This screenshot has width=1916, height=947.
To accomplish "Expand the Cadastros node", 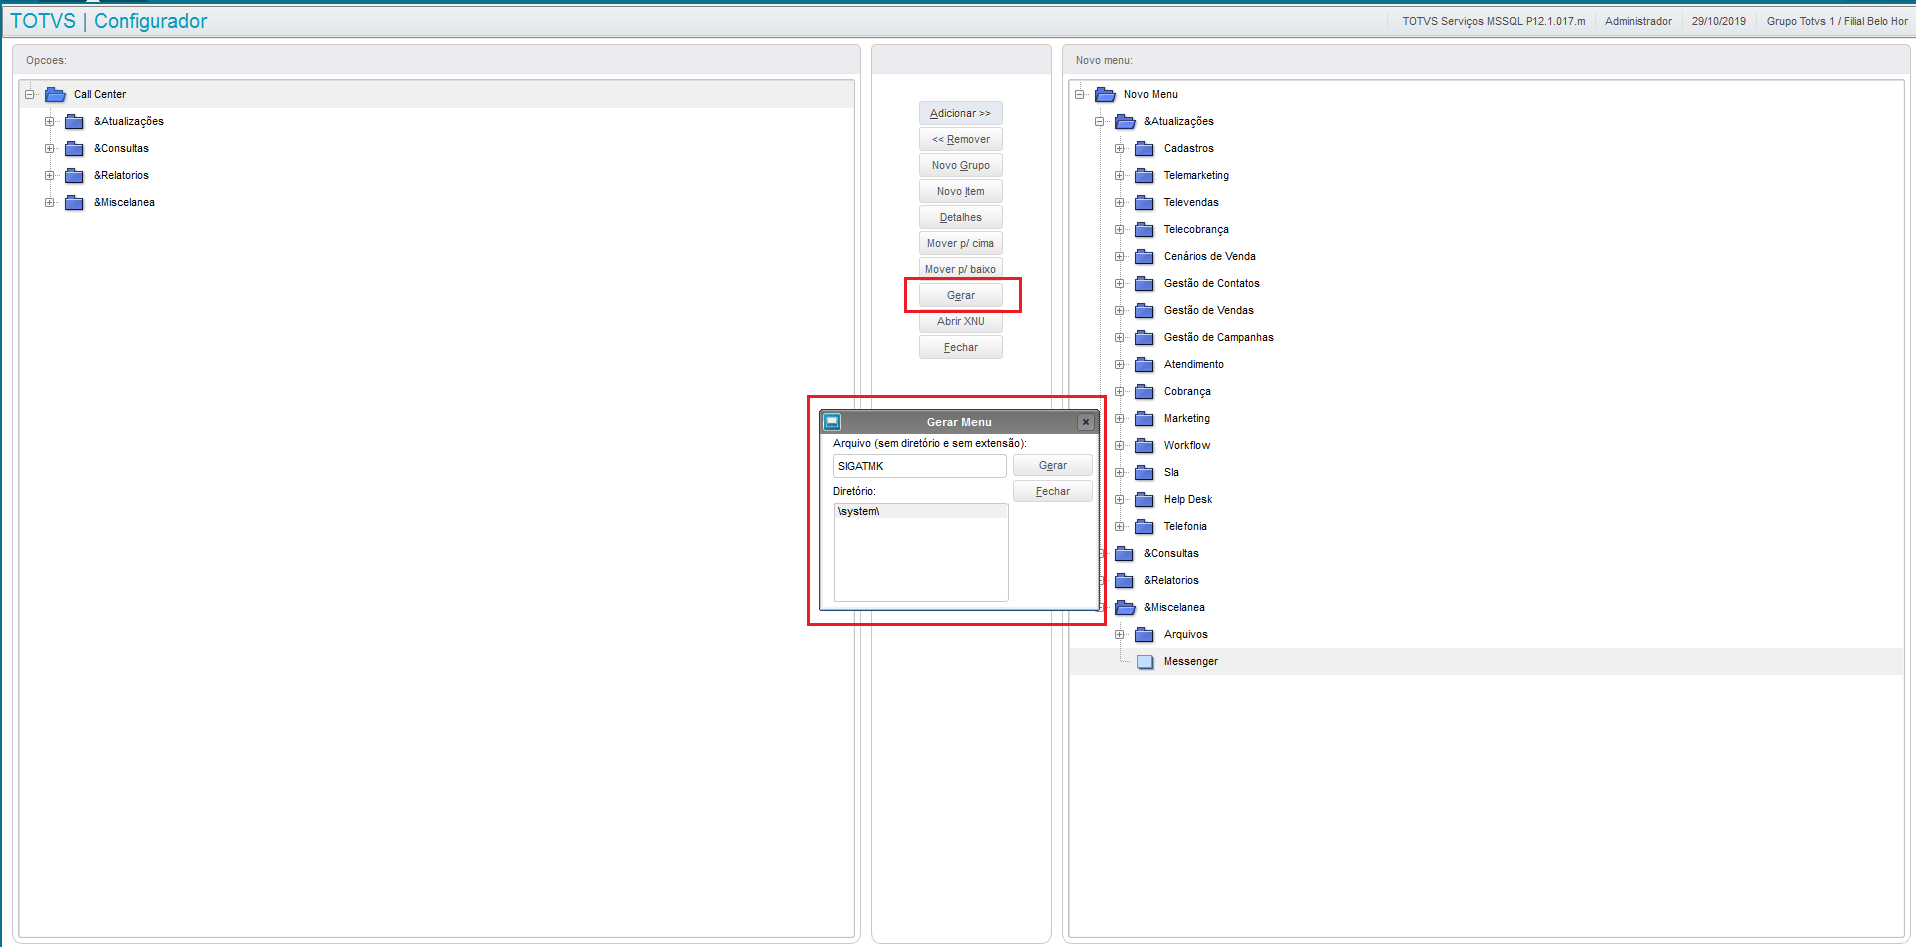I will [1119, 148].
